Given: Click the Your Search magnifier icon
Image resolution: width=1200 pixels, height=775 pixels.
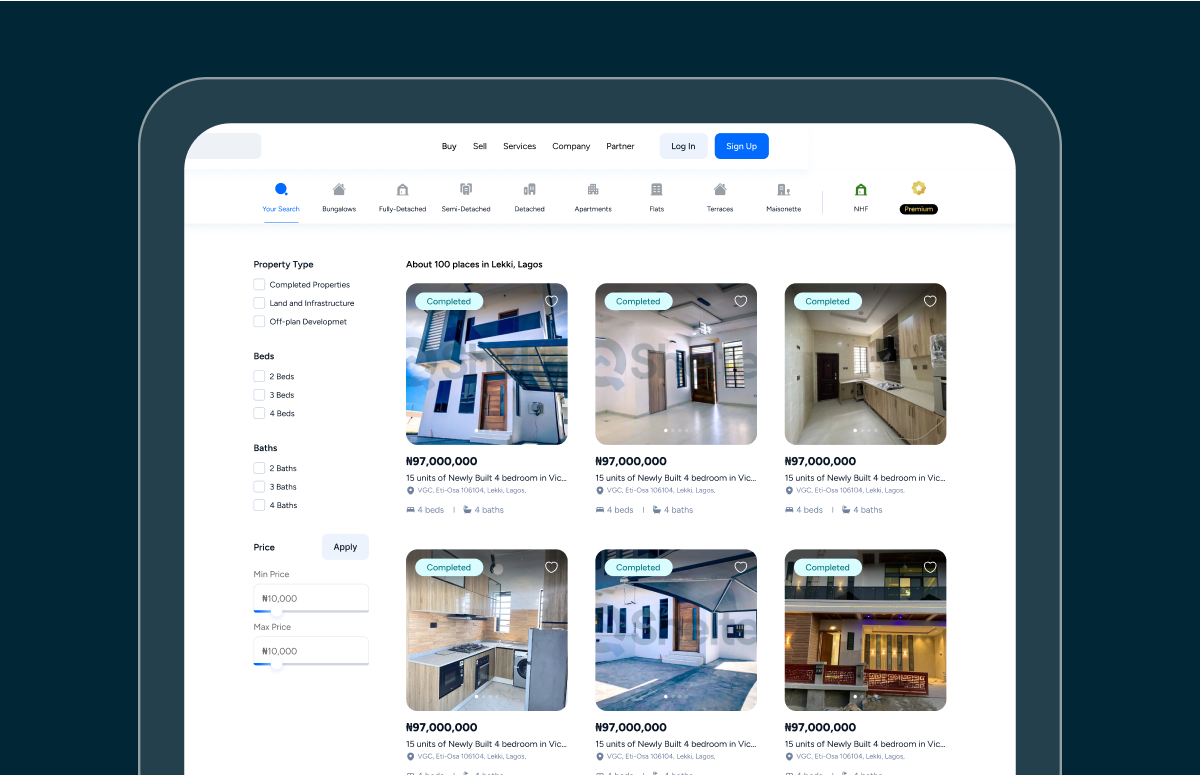Looking at the screenshot, I should (281, 189).
